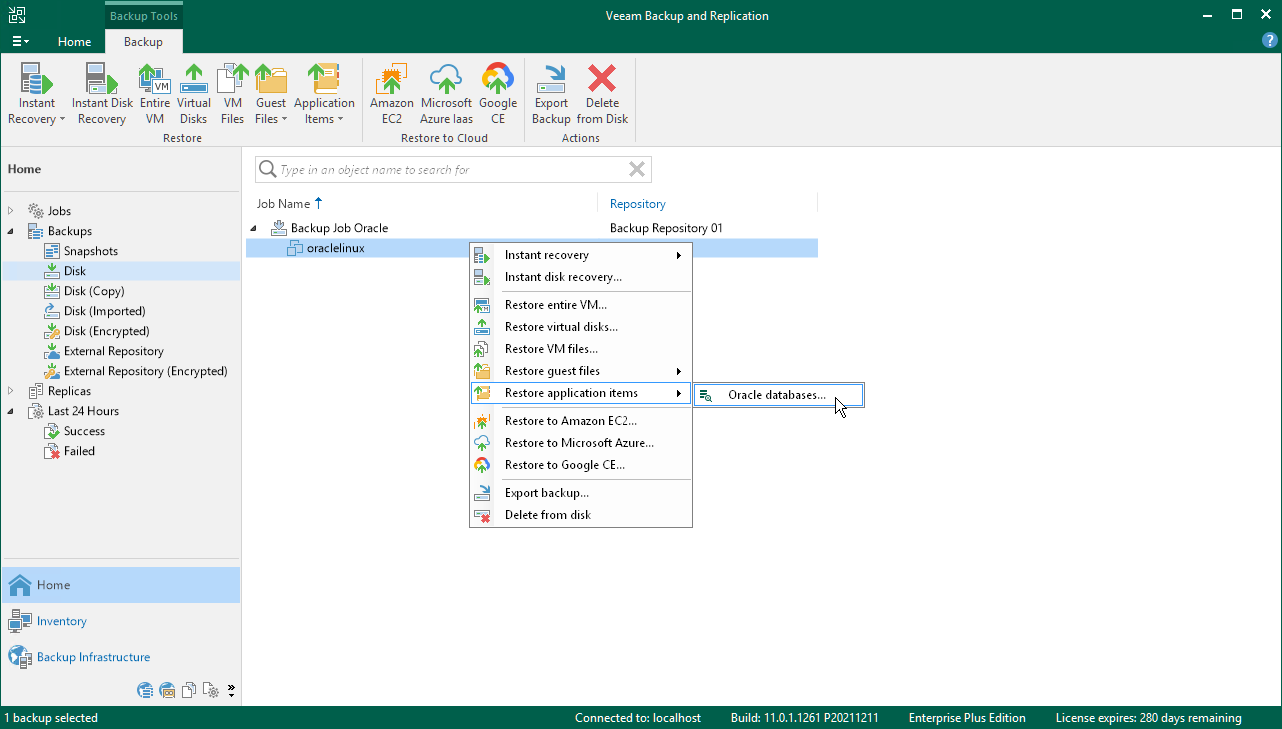
Task: Click the Amazon EC2 ribbon button
Action: pyautogui.click(x=392, y=94)
